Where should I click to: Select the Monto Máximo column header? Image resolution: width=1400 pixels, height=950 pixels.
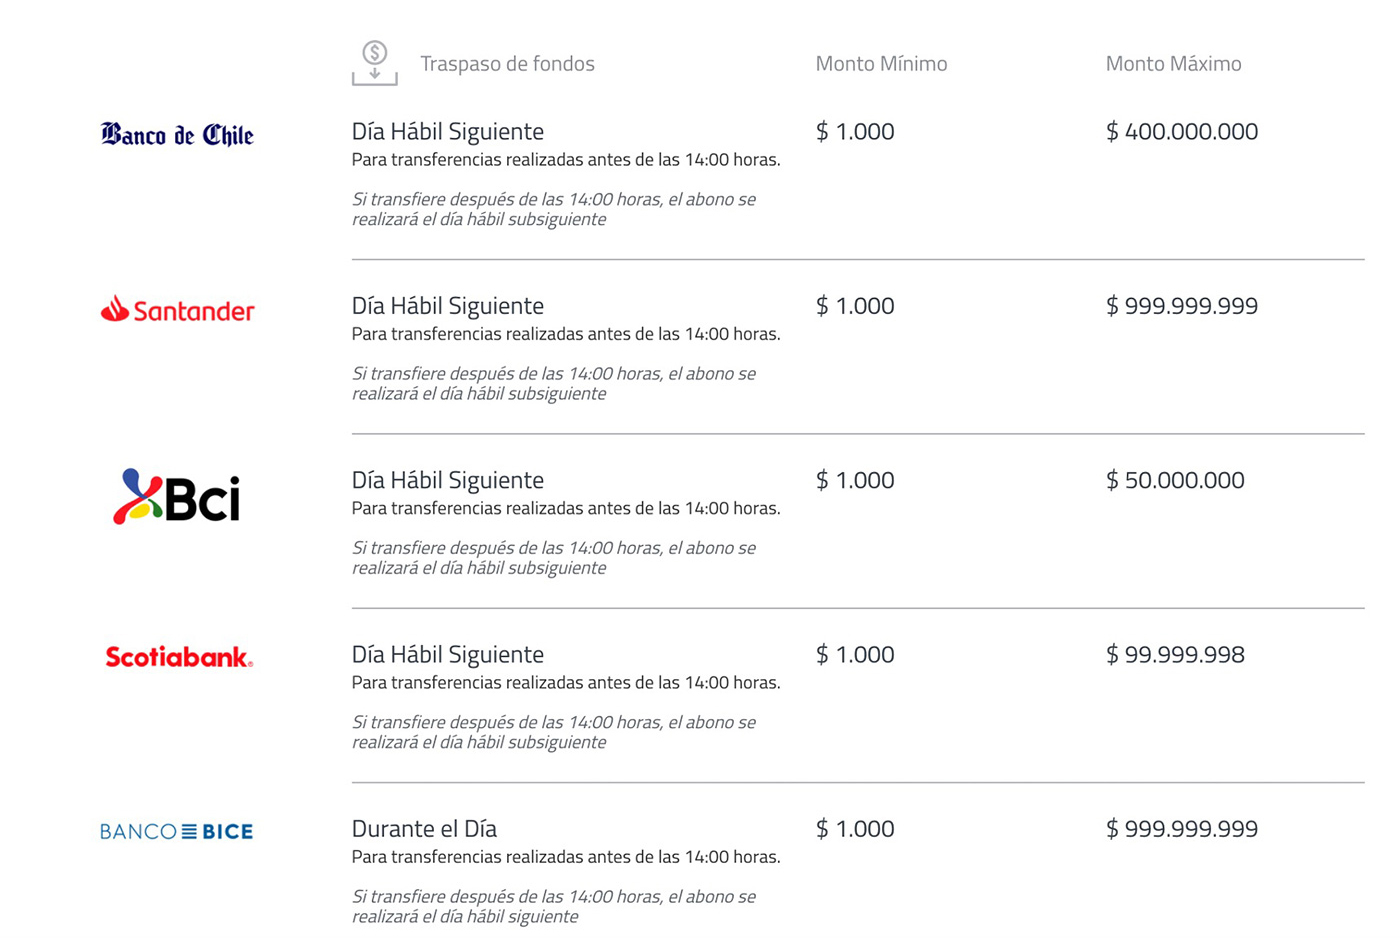pyautogui.click(x=1173, y=64)
